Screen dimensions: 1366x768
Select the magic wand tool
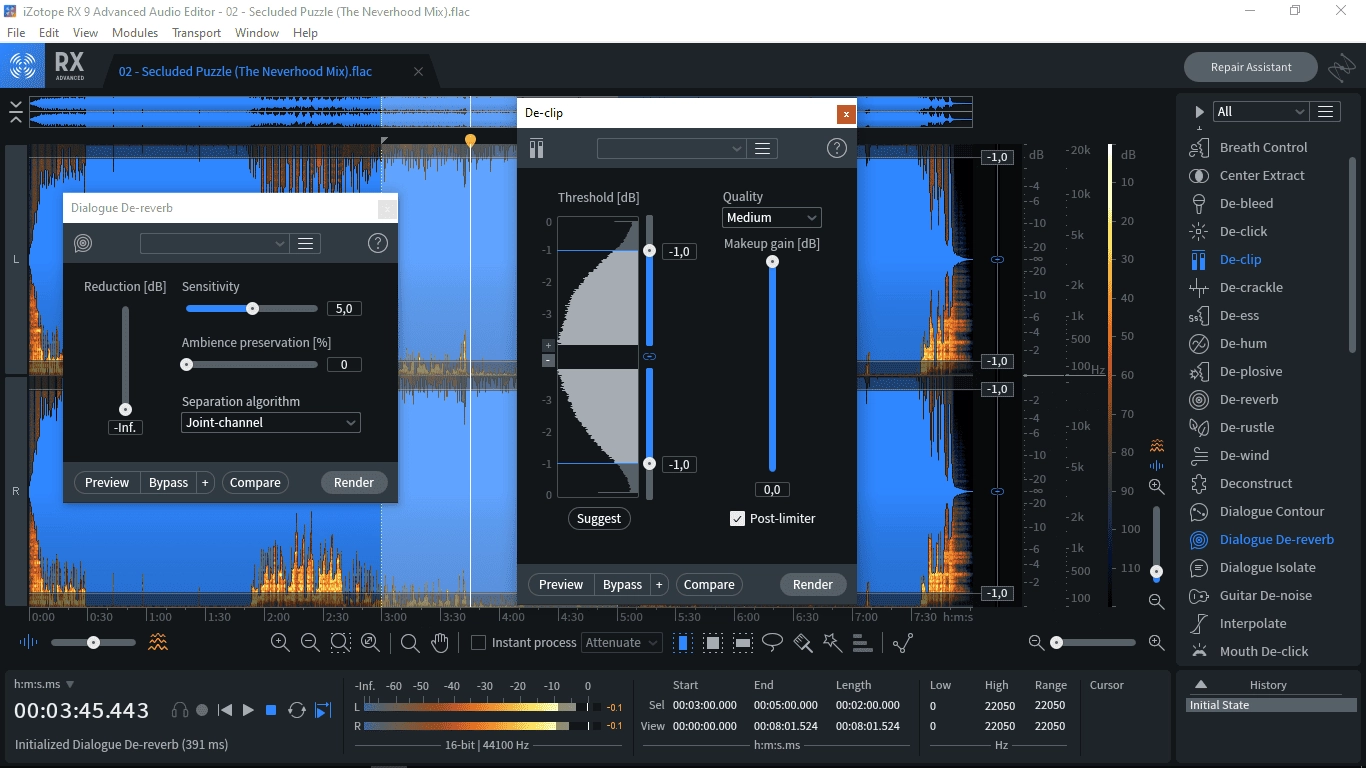pos(832,642)
